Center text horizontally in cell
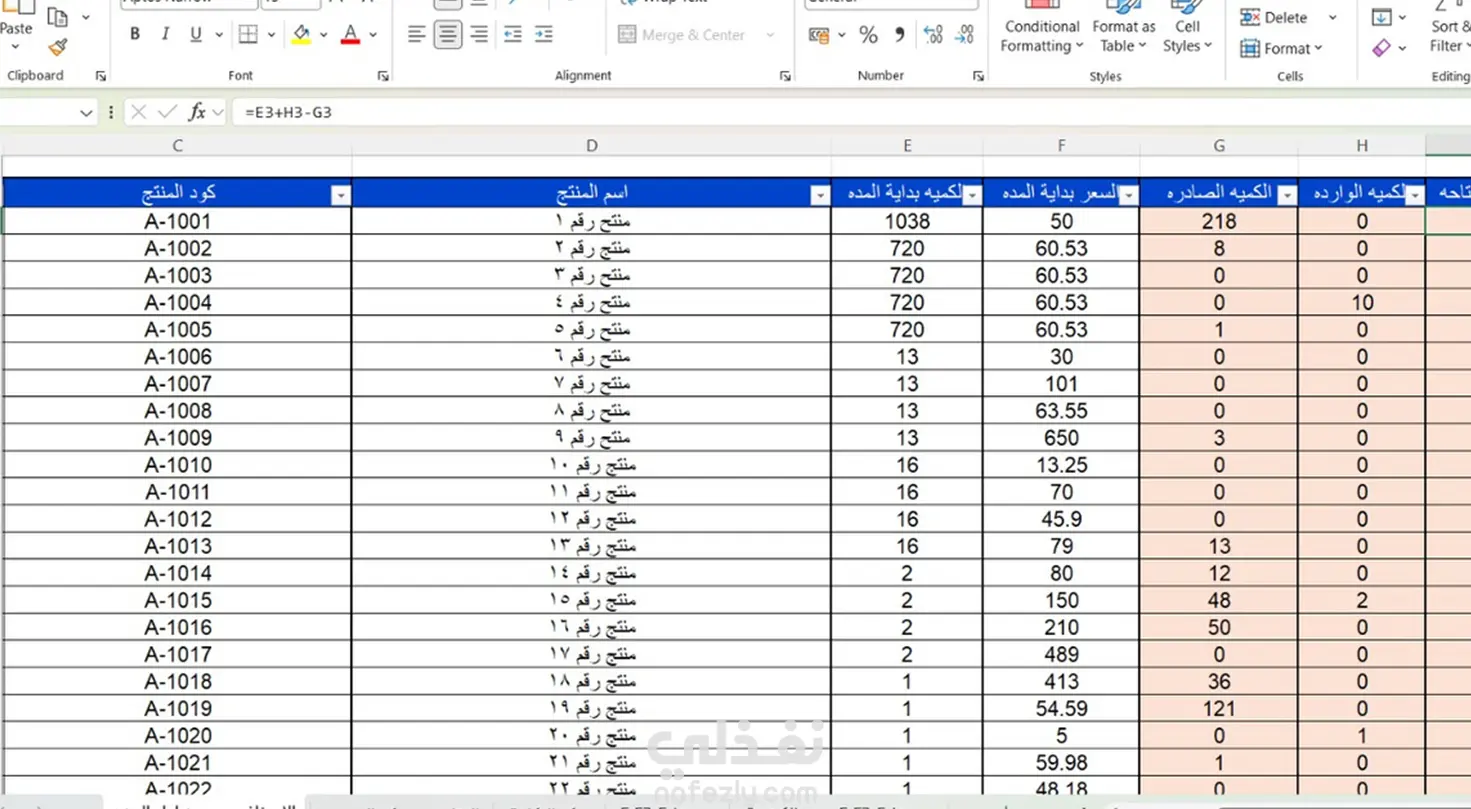This screenshot has width=1471, height=809. (447, 35)
